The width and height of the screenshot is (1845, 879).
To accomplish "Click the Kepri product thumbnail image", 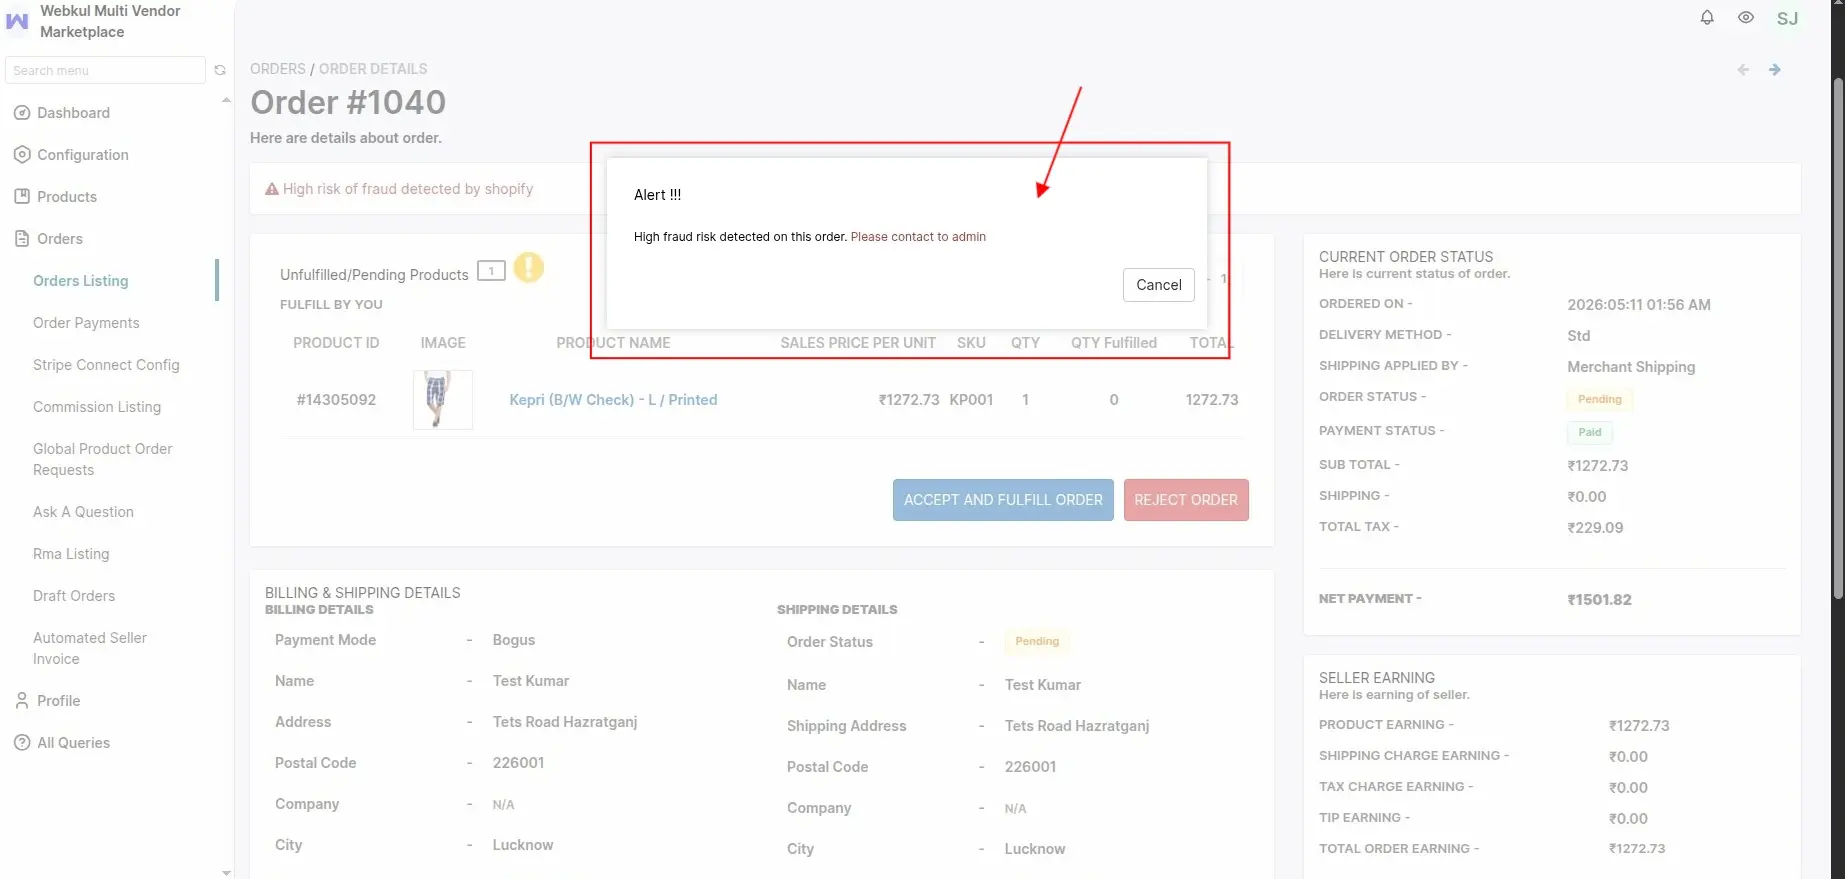I will pyautogui.click(x=443, y=400).
